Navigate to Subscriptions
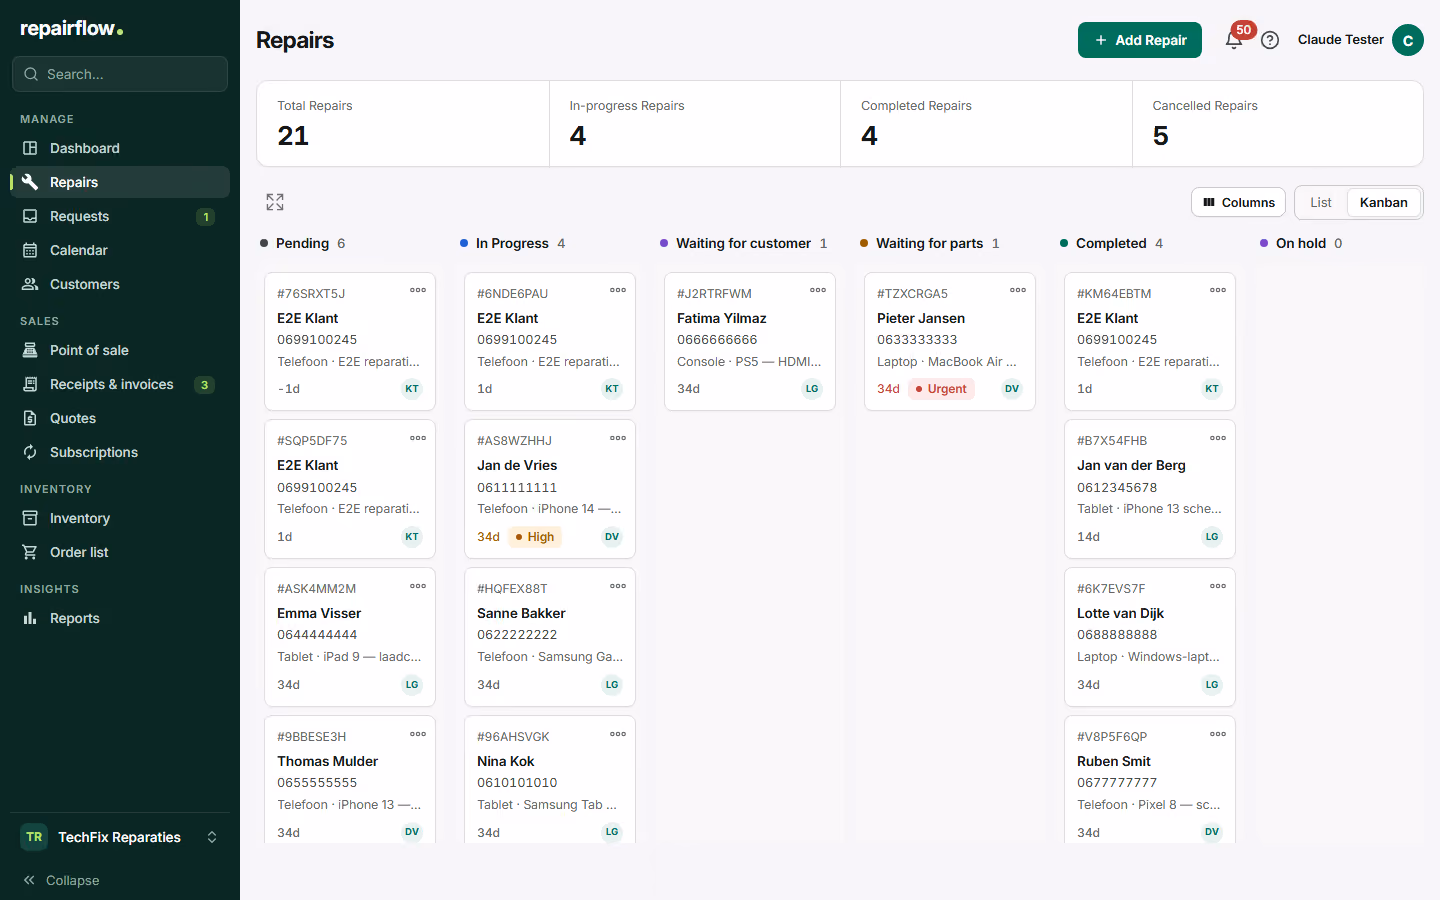The height and width of the screenshot is (900, 1440). pyautogui.click(x=120, y=452)
